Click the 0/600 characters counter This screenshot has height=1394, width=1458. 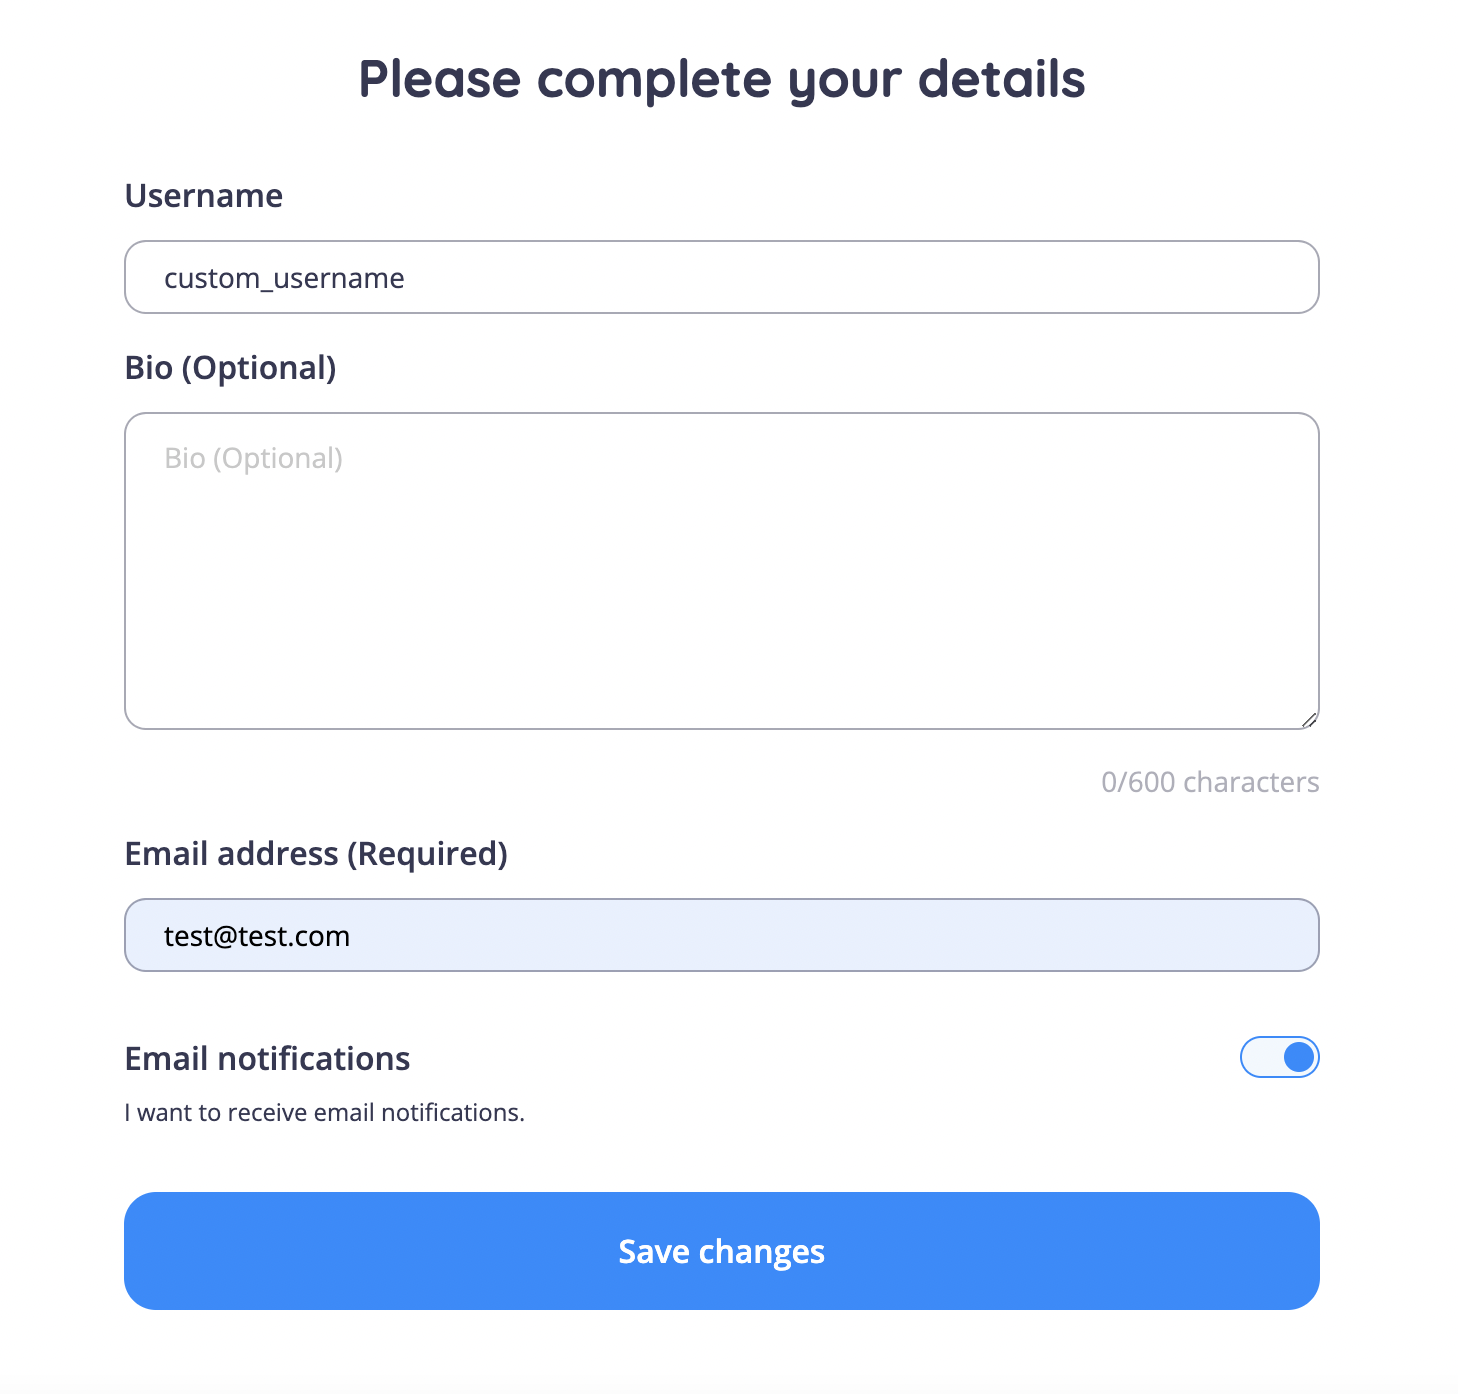(x=1210, y=782)
